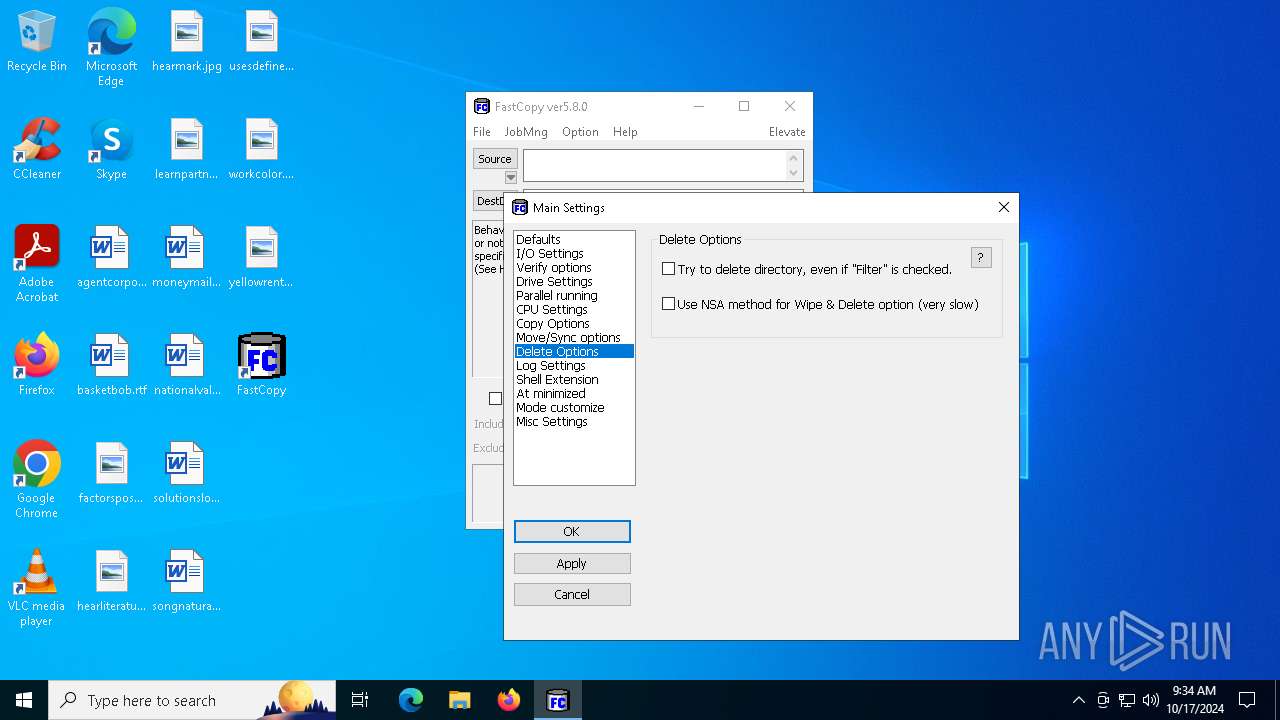Open the Recycle Bin desktop icon
The image size is (1280, 720).
click(37, 42)
